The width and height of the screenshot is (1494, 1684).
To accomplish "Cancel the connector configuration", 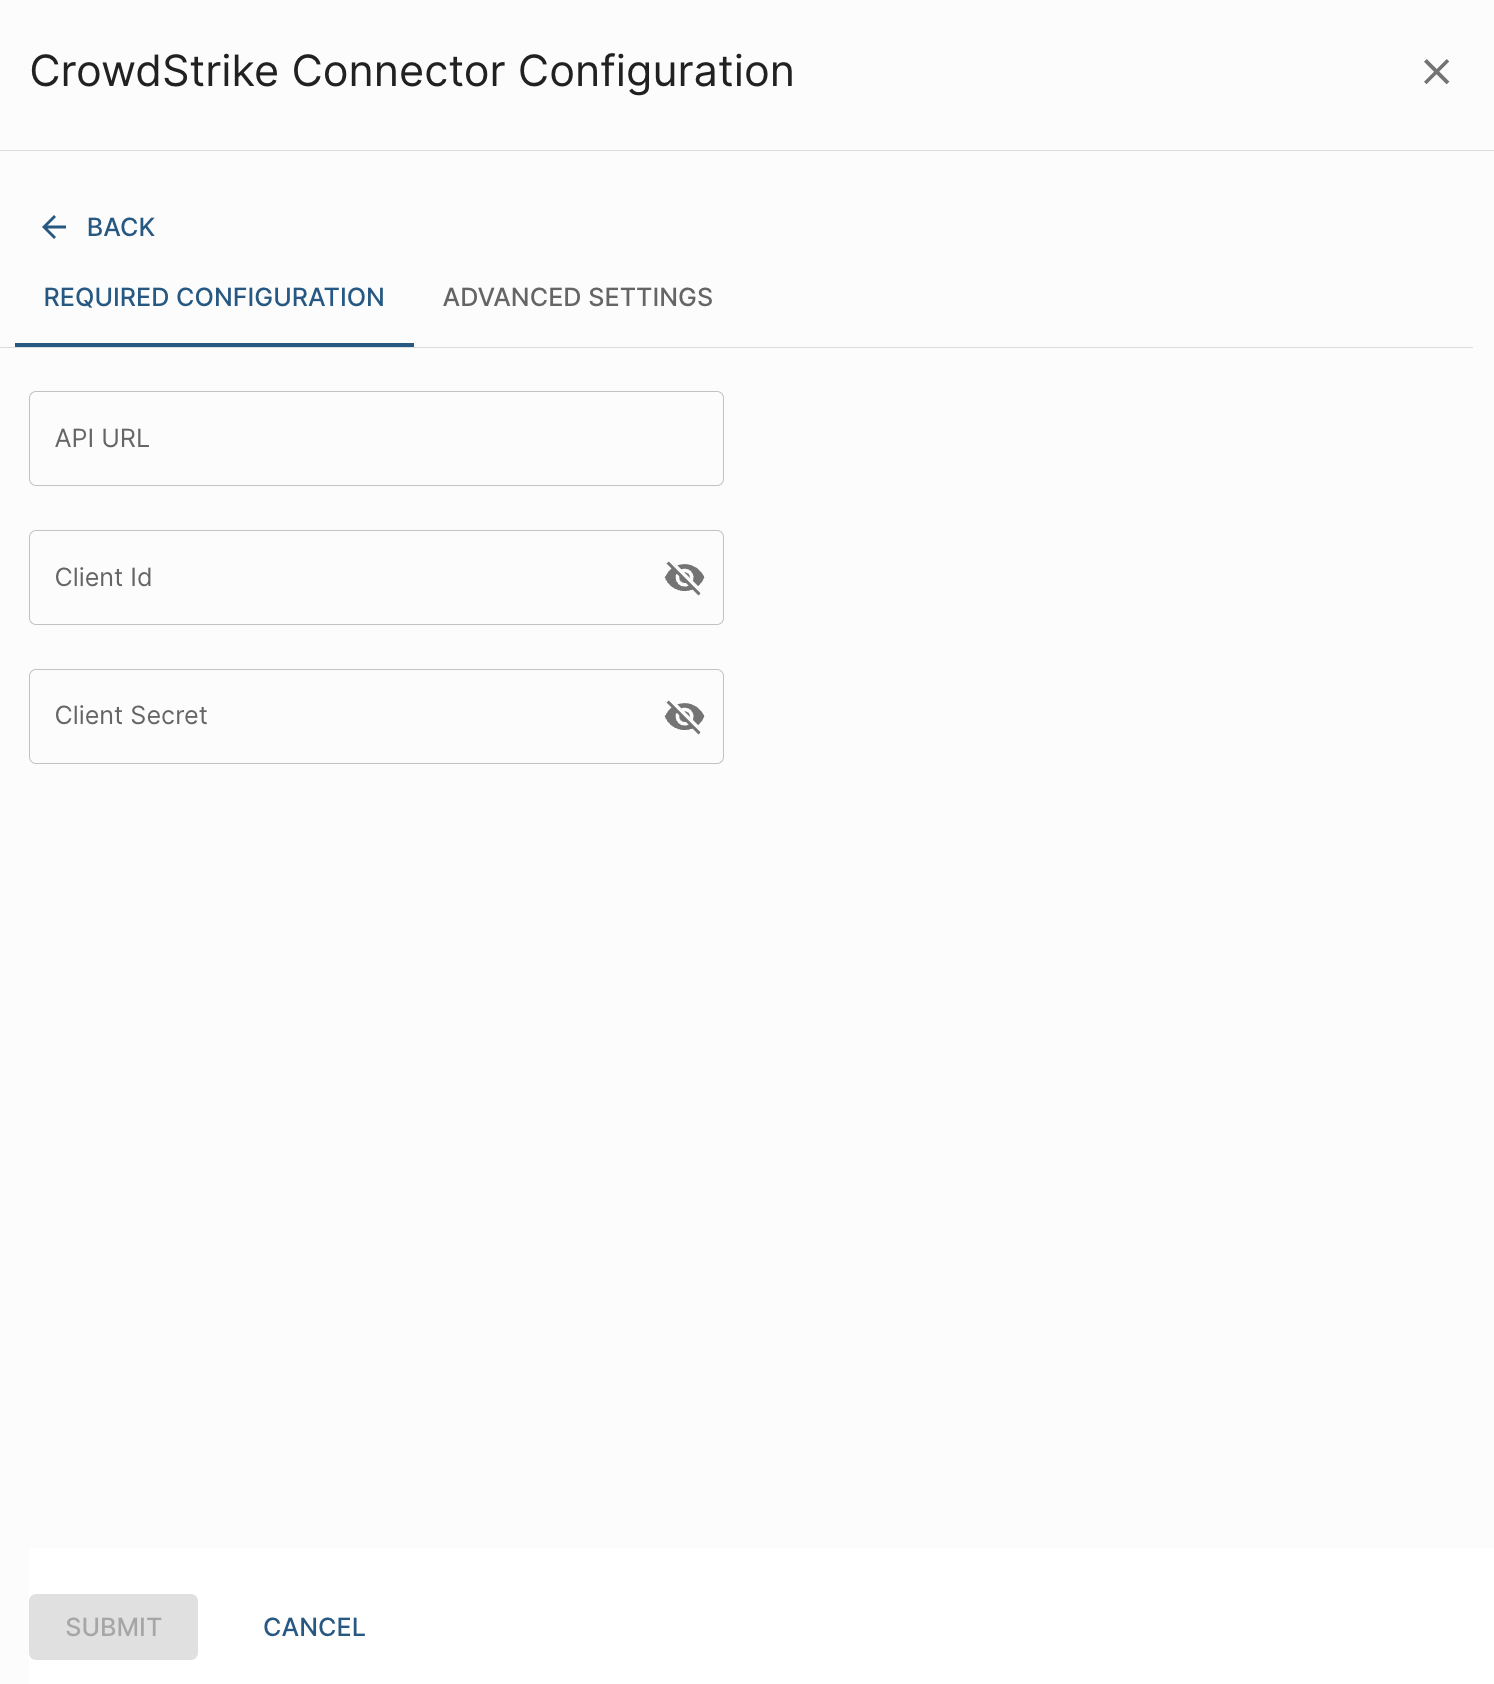I will [314, 1627].
